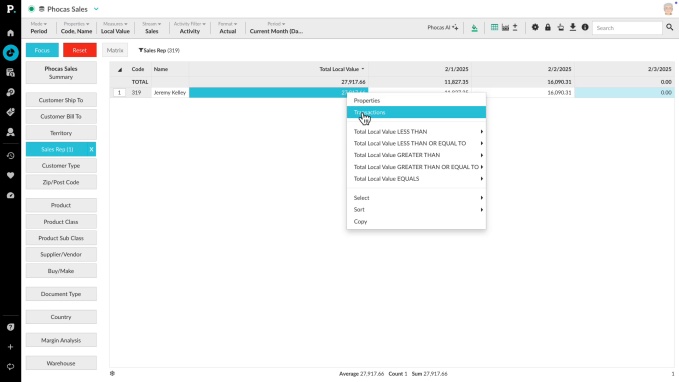This screenshot has height=382, width=679.
Task: Click the Matrix button
Action: (115, 50)
